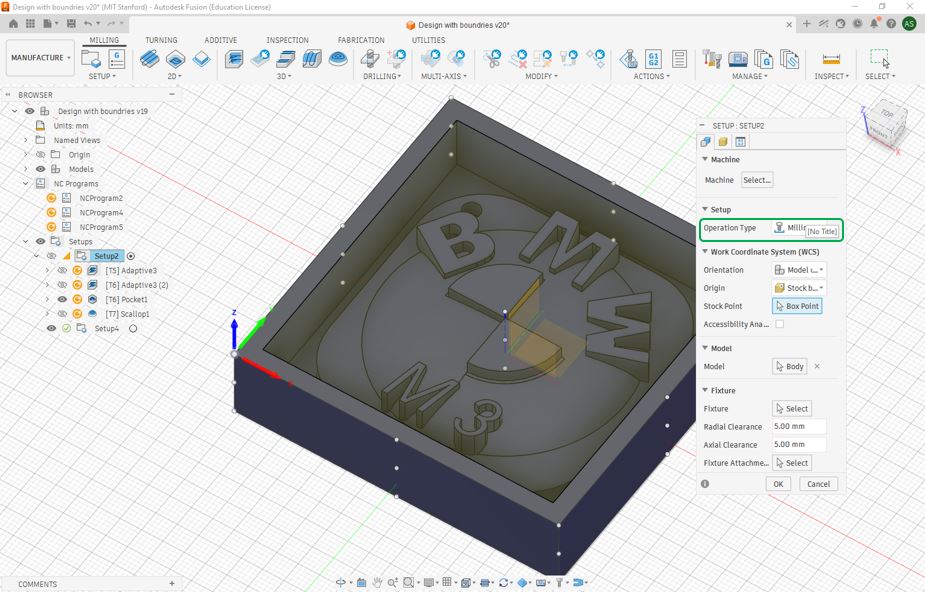Viewport: 925px width, 592px height.
Task: Click the 2D Adaptive Clearing icon
Action: pyautogui.click(x=149, y=59)
